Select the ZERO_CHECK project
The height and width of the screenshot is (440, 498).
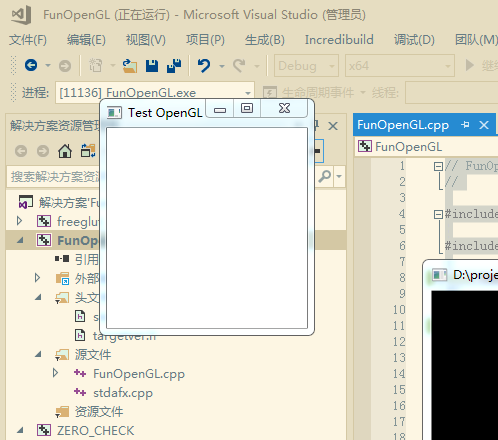[x=95, y=431]
